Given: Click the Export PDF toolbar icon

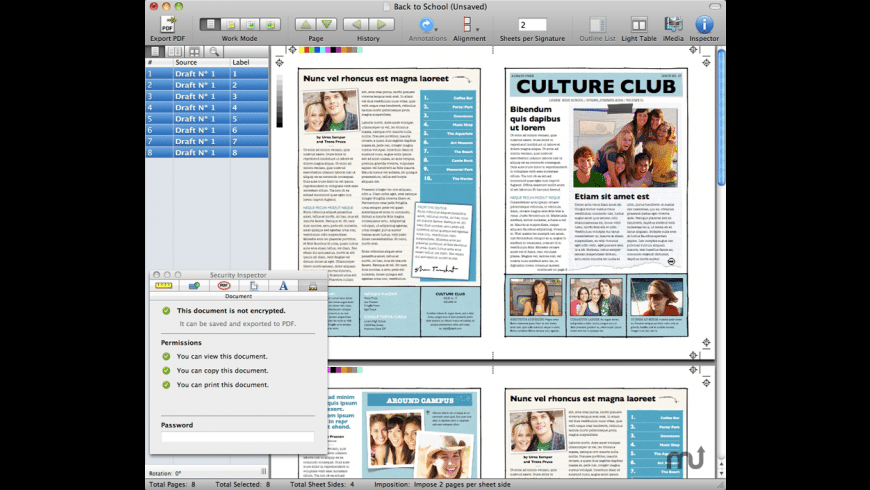Looking at the screenshot, I should point(168,24).
